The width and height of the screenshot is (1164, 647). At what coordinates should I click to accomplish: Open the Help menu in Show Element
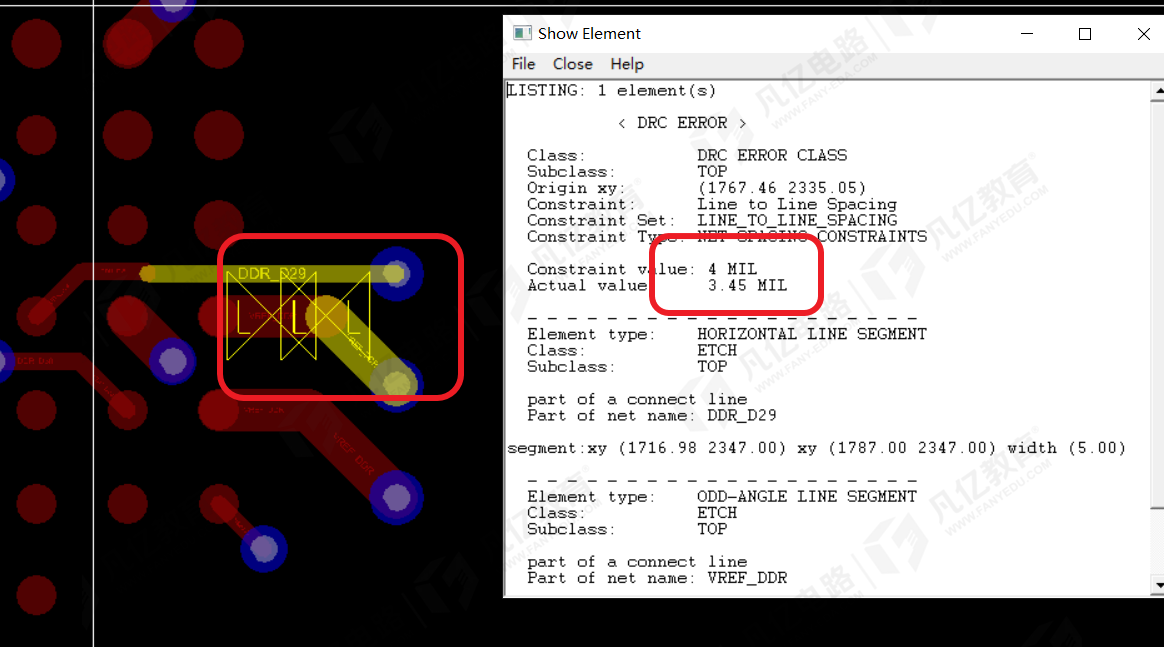coord(627,64)
